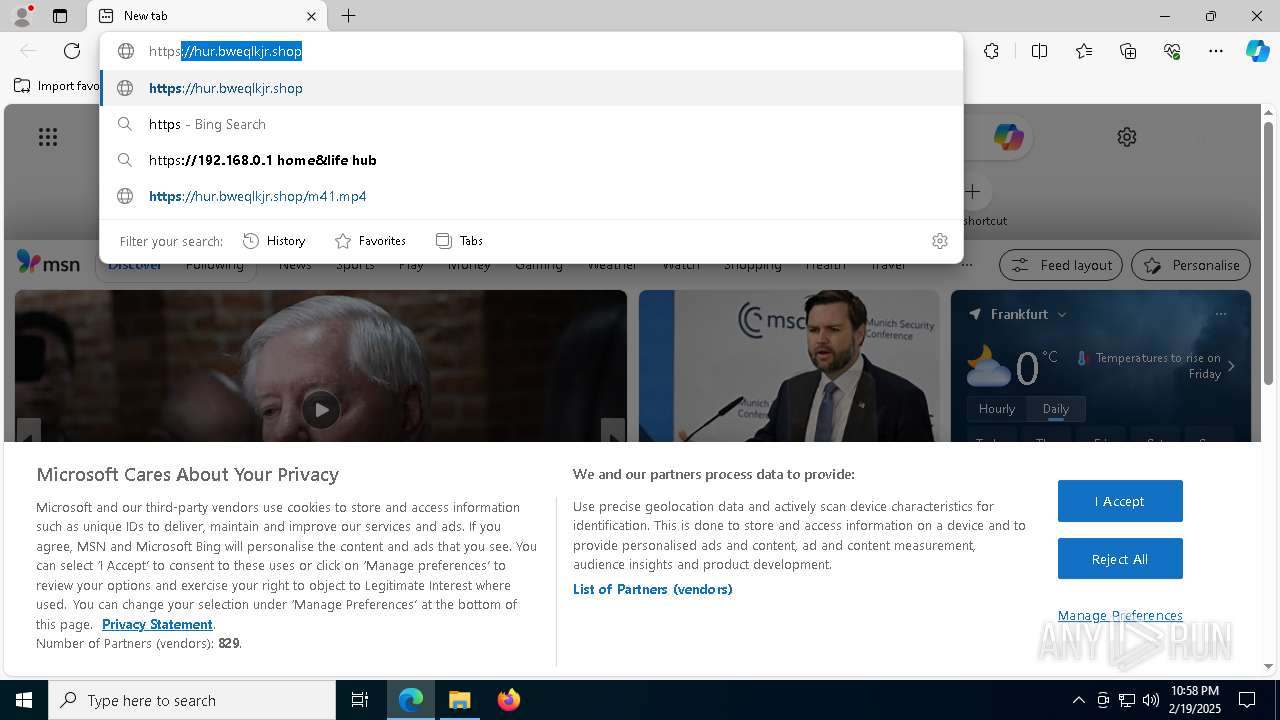1280x720 pixels.
Task: Open the Privacy Statement link
Action: click(157, 624)
